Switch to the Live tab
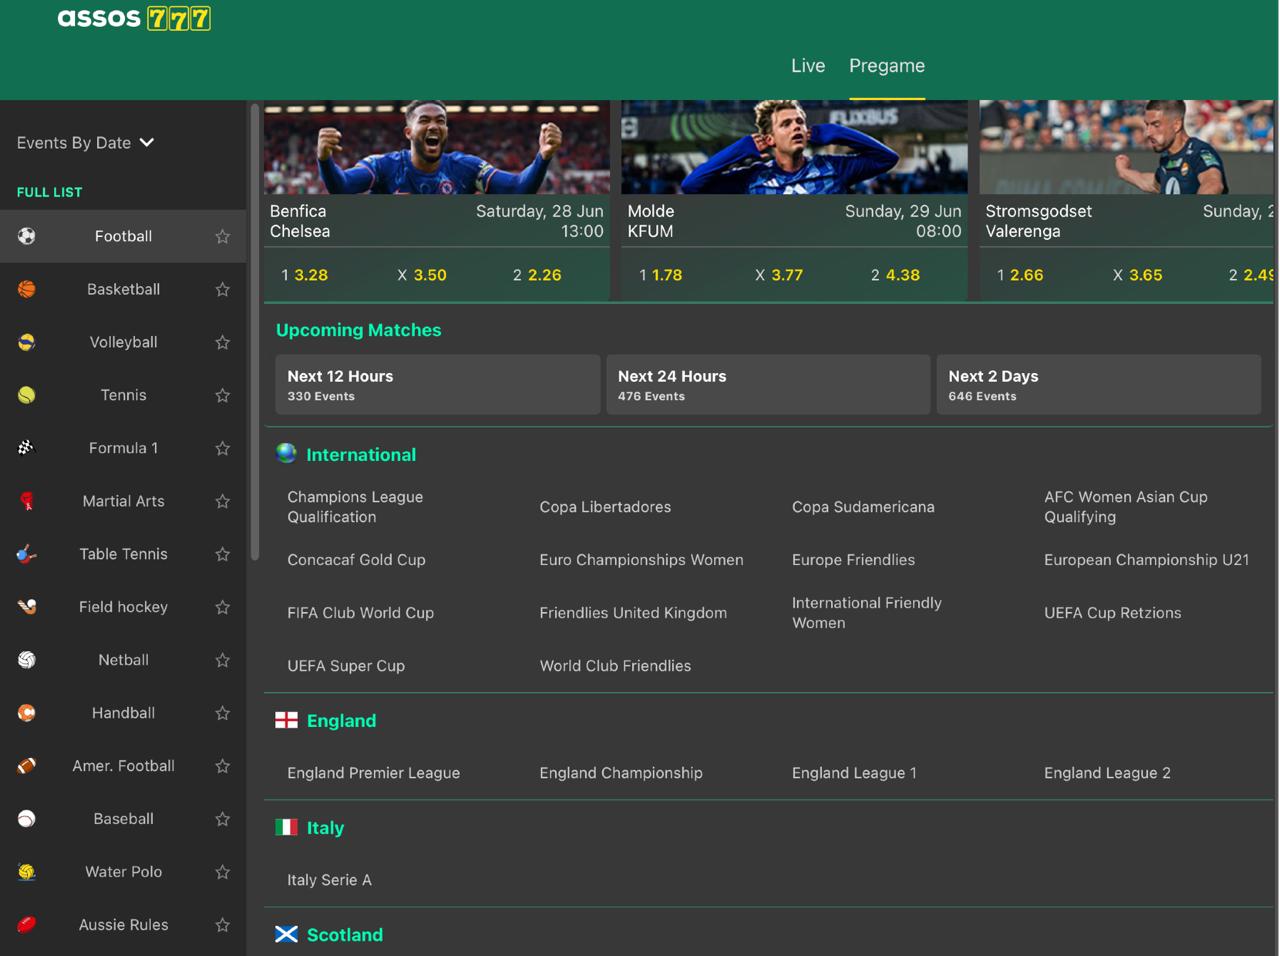1280x956 pixels. [808, 66]
